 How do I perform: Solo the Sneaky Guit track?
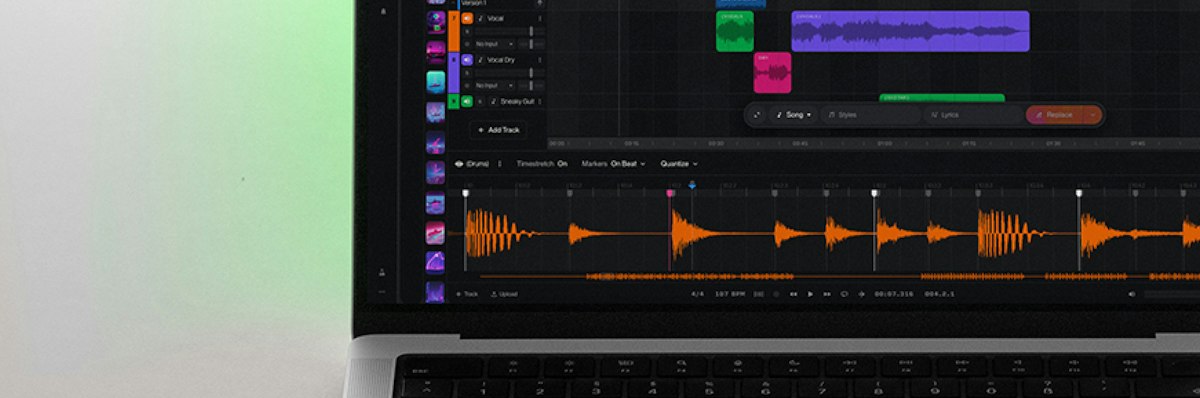point(481,101)
